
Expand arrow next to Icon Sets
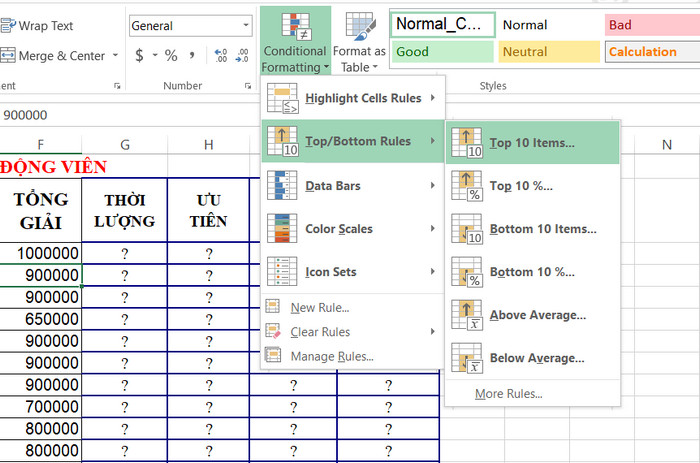[x=433, y=271]
